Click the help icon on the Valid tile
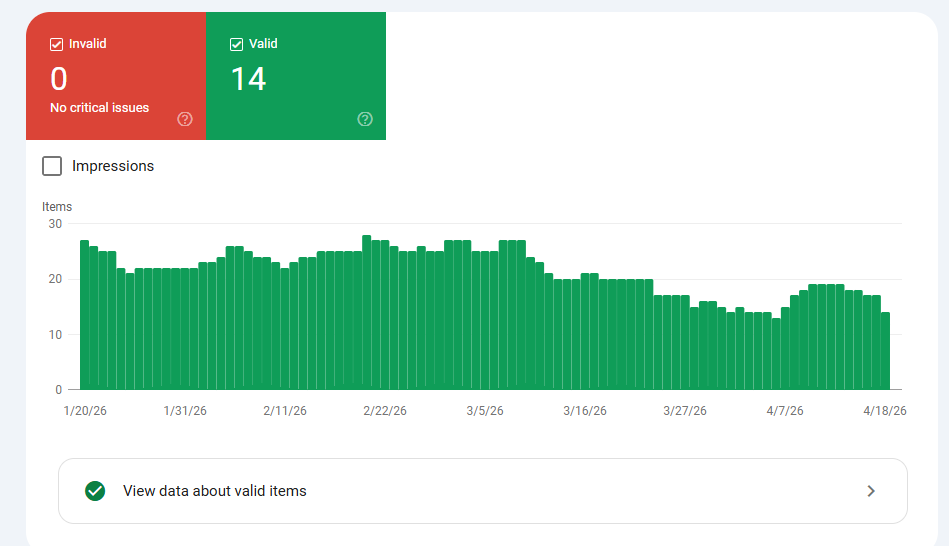 point(365,119)
